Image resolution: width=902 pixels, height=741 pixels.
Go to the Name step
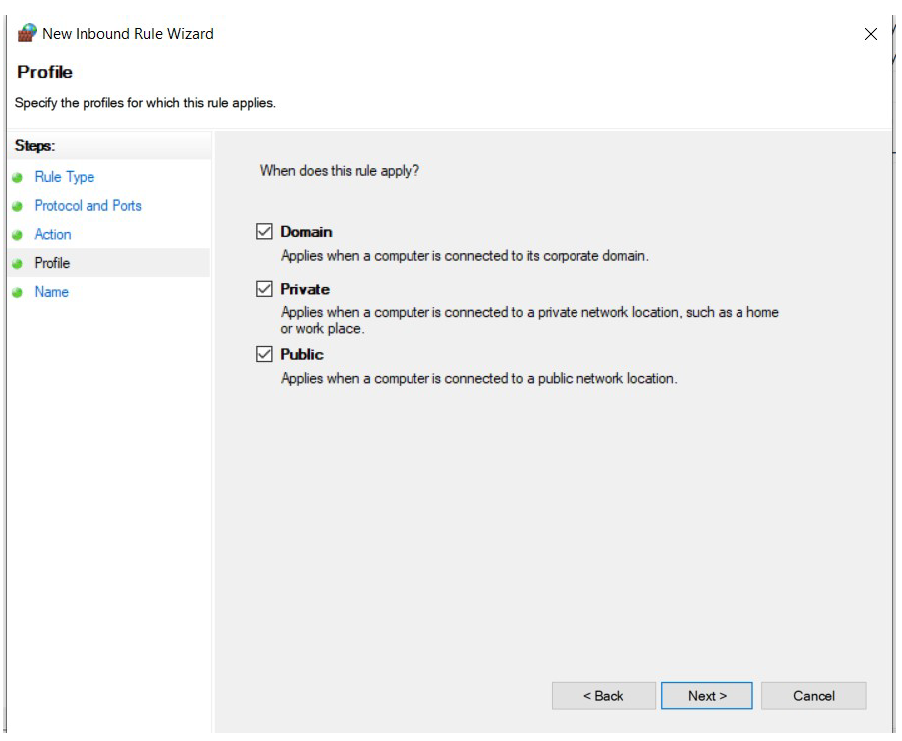point(52,292)
